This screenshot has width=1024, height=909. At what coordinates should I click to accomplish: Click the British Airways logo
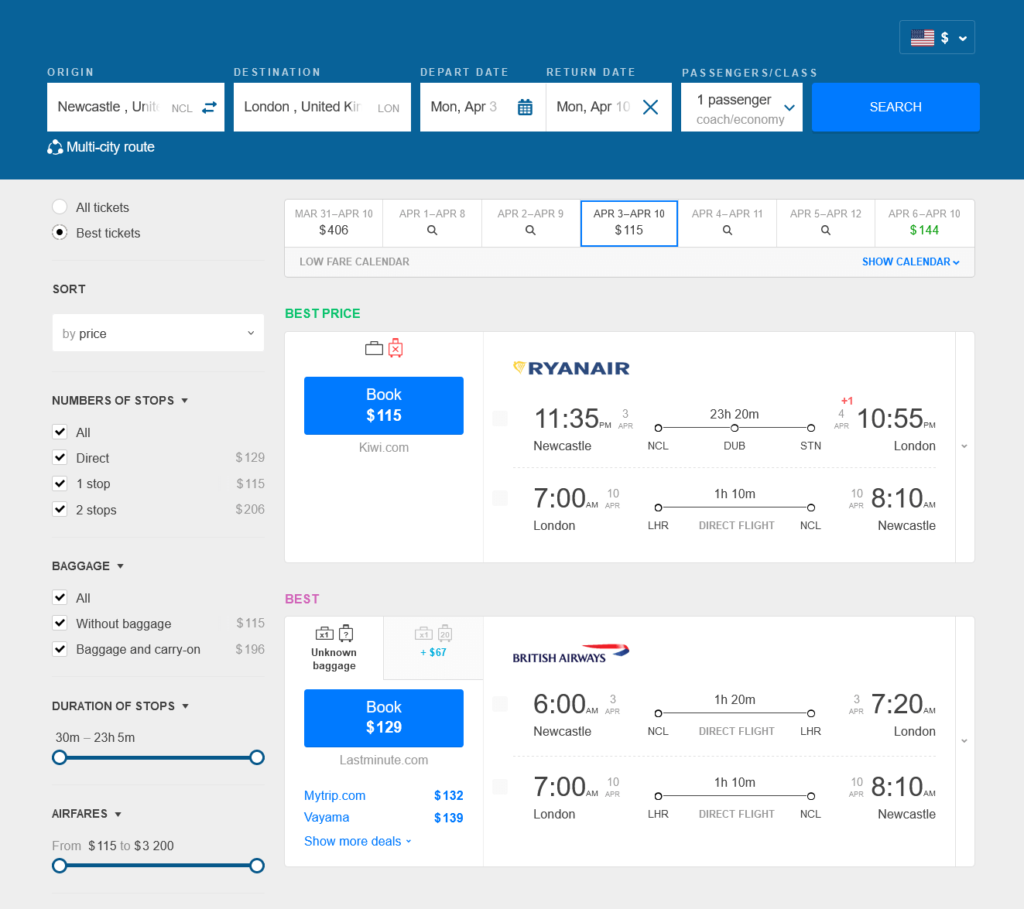pyautogui.click(x=571, y=654)
